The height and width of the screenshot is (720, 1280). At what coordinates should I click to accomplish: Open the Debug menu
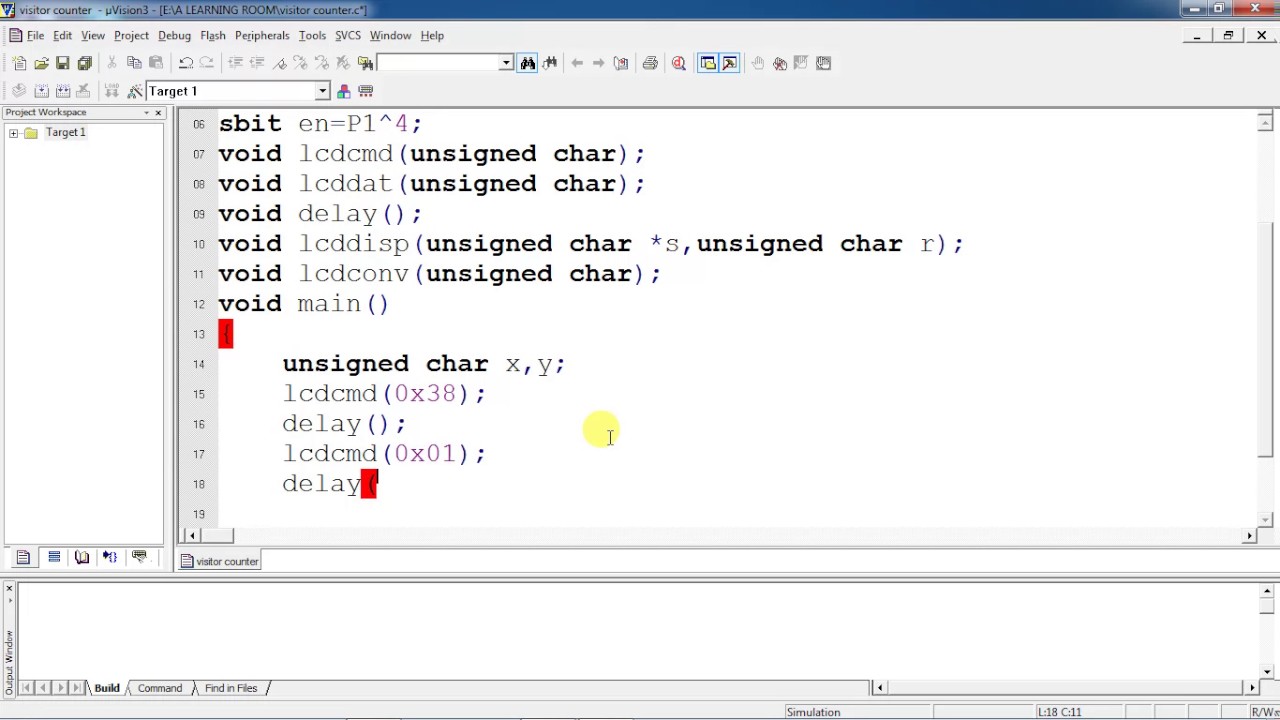click(174, 35)
